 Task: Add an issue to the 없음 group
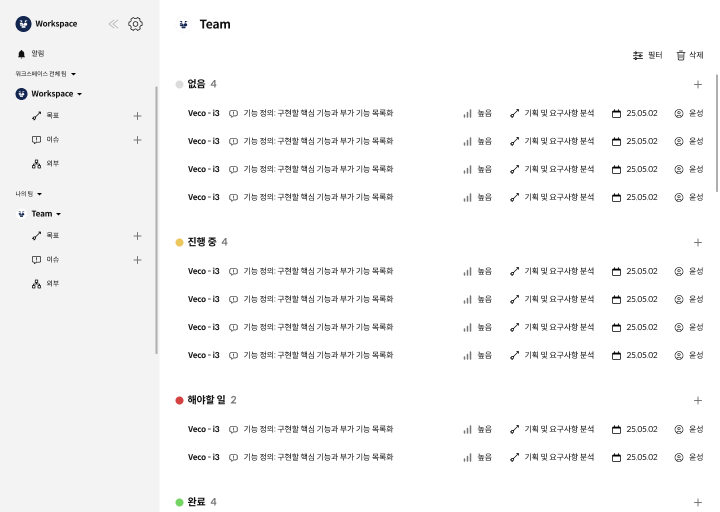(x=698, y=85)
